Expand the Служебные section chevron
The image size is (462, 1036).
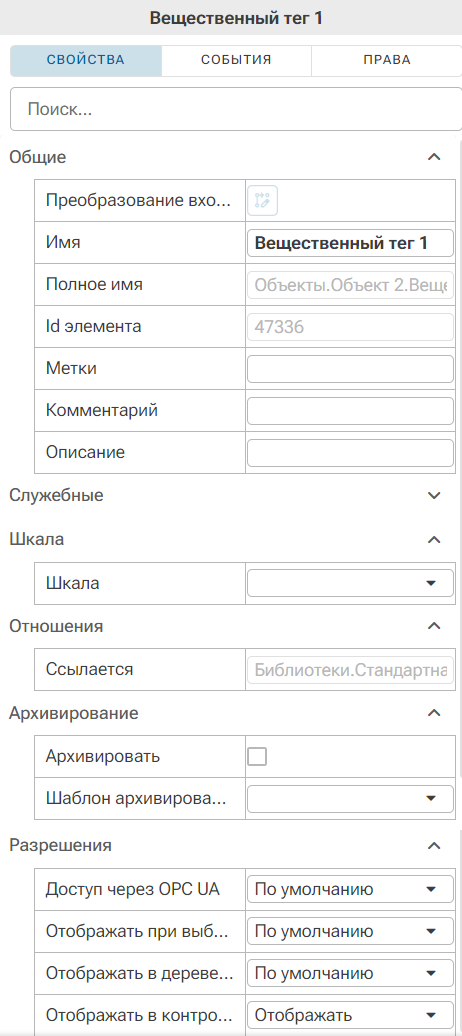click(434, 496)
